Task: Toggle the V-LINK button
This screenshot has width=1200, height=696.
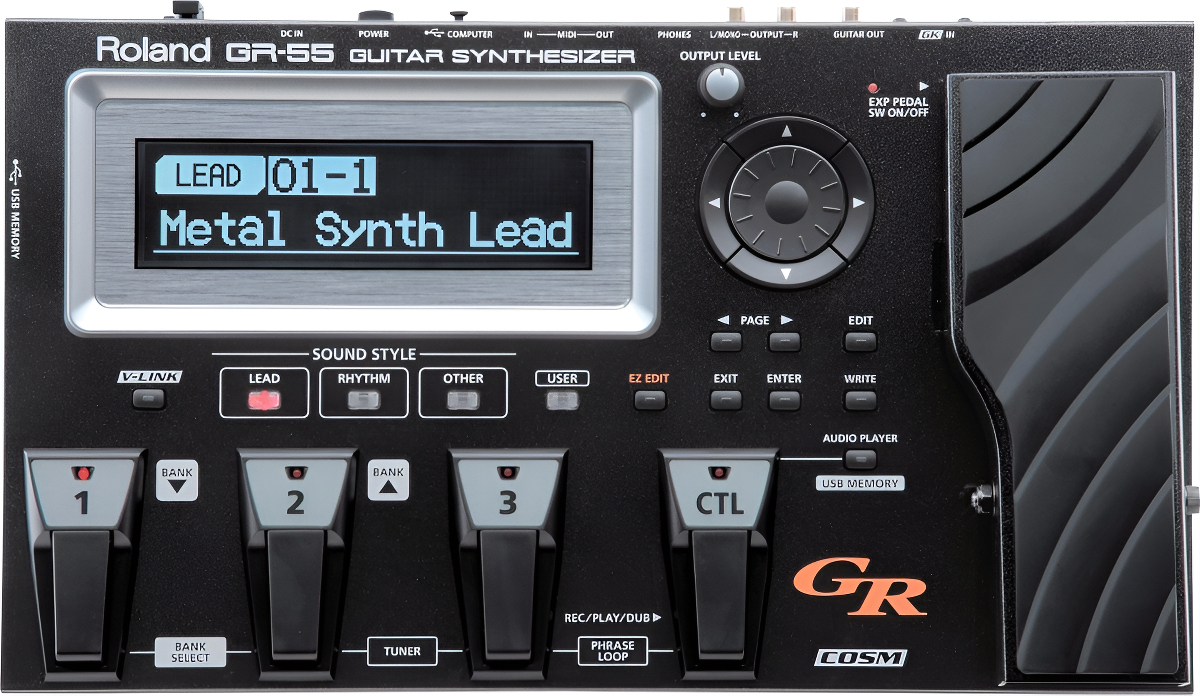Action: click(x=148, y=400)
